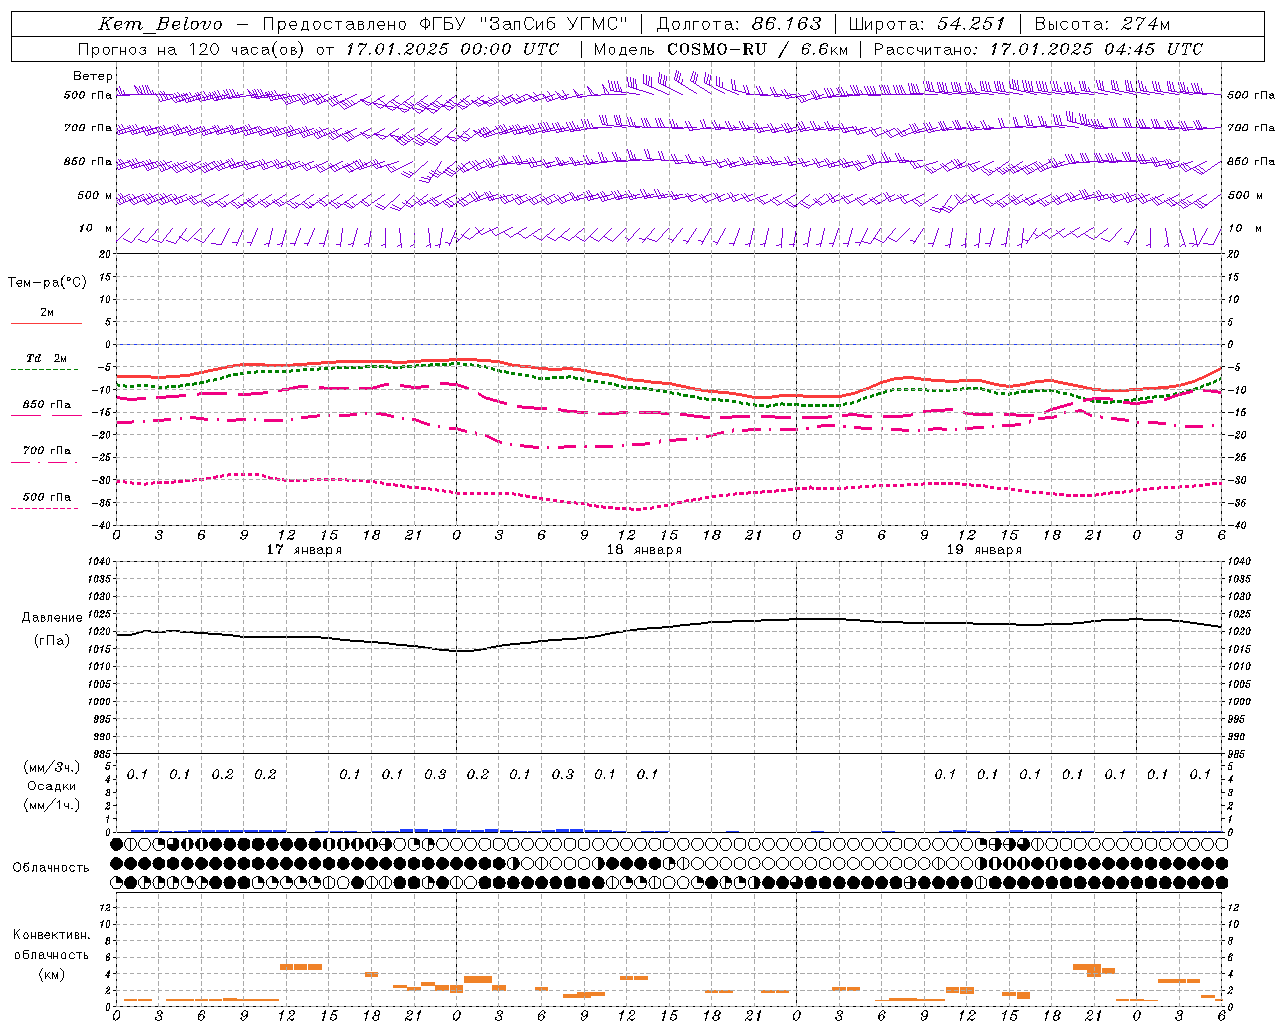This screenshot has height=1024, width=1280.
Task: Click the dashed "700 гПа" legend line in temperature legend
Action: 46,462
